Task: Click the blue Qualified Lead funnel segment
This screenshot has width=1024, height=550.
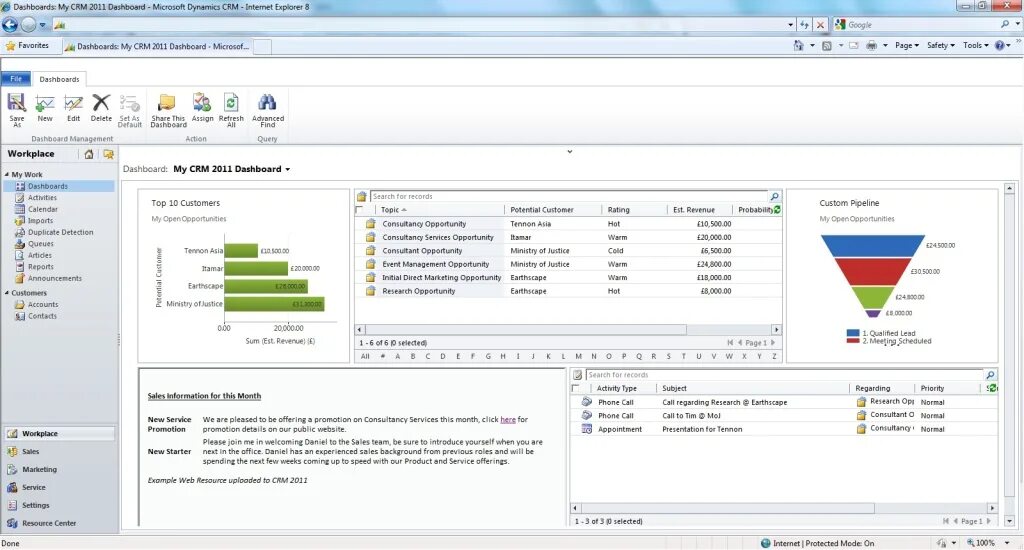Action: [872, 246]
